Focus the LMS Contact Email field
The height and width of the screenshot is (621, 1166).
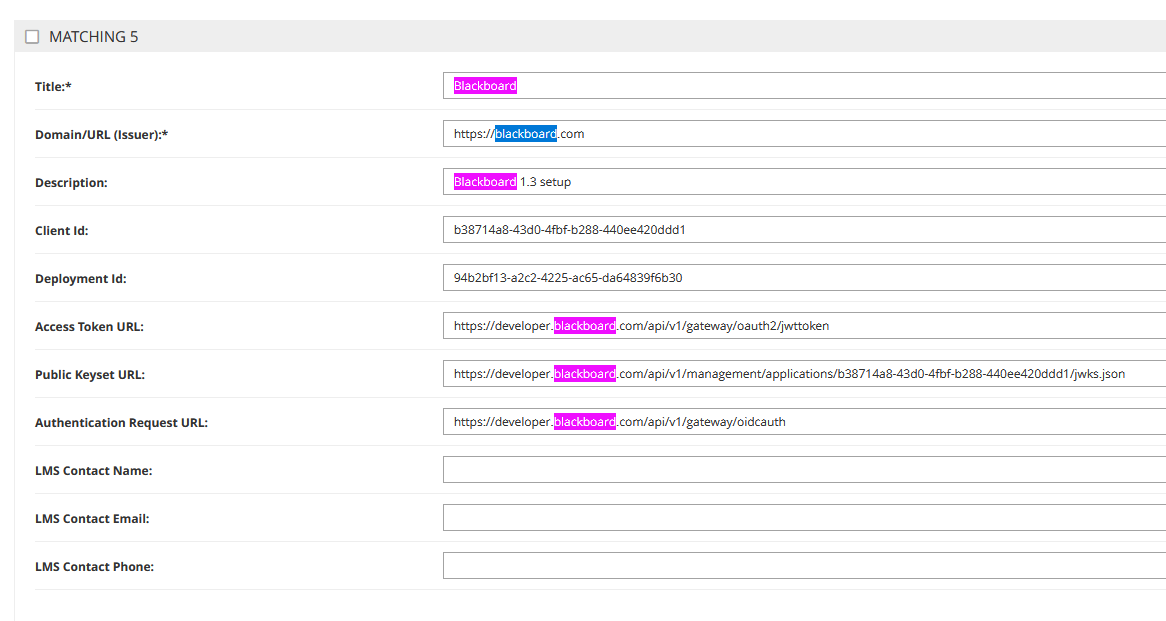point(805,518)
